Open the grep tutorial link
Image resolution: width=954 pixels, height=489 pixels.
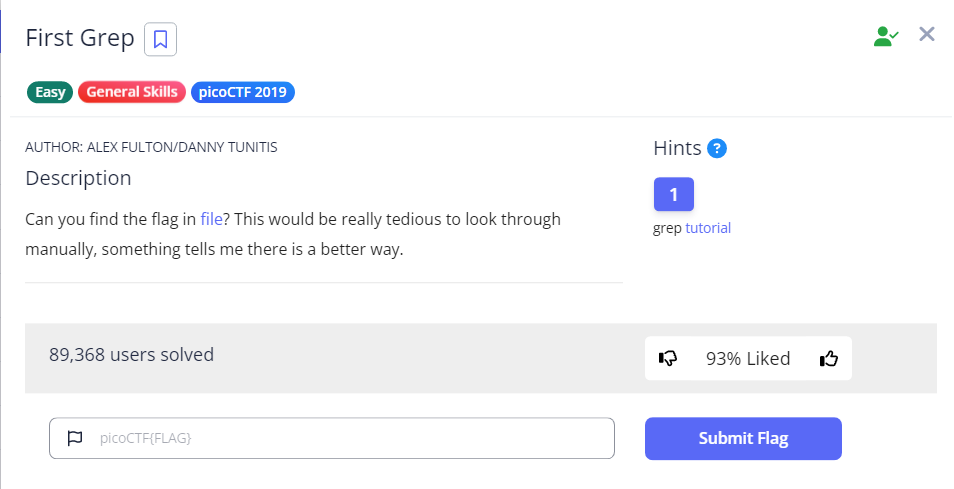[x=708, y=228]
